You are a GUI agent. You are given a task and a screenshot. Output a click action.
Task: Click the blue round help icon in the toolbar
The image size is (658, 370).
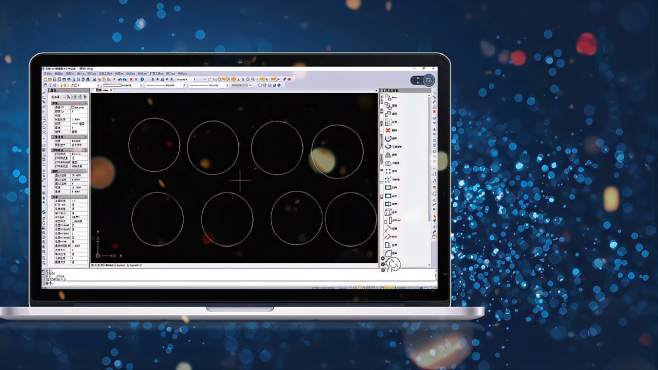(x=142, y=79)
